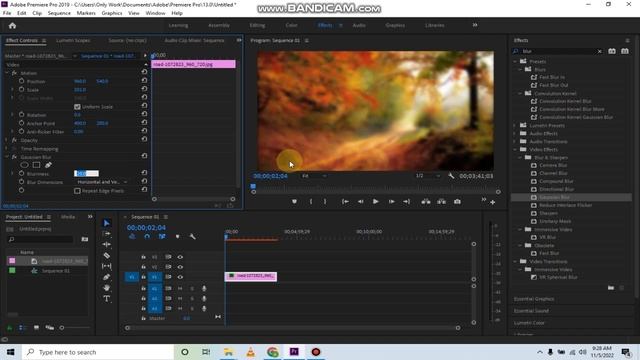Clear the Effects search field
This screenshot has width=640, height=360.
(x=600, y=51)
